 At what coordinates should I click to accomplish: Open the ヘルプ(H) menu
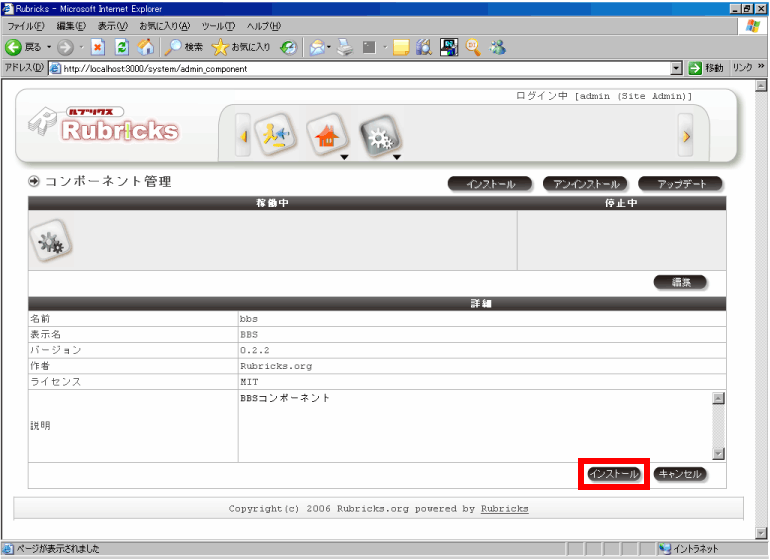coord(264,26)
